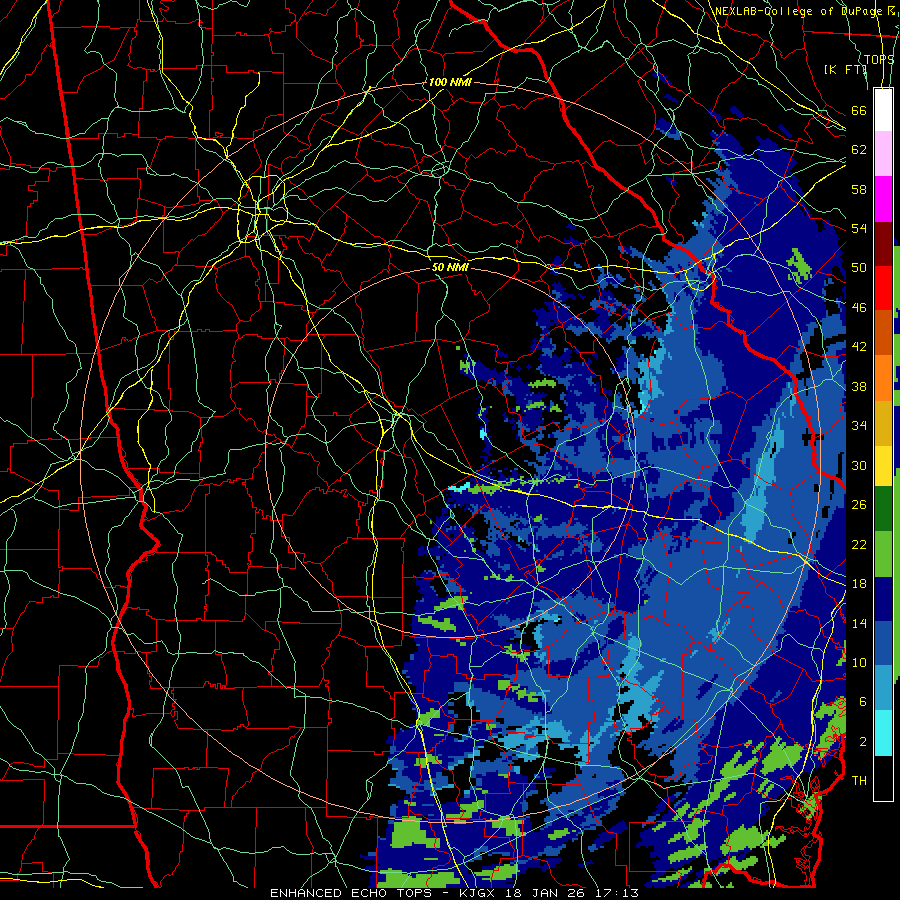Click the yellow legend swatch

click(883, 467)
